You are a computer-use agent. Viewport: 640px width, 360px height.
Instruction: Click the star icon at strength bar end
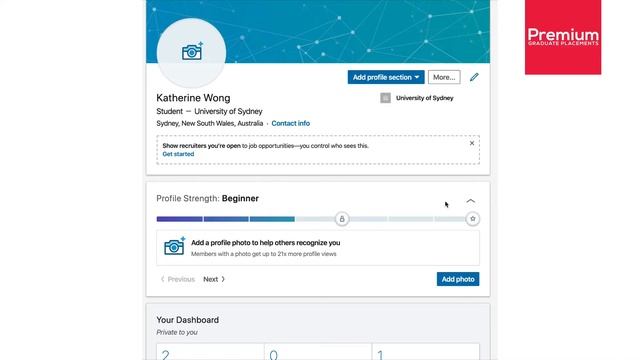click(473, 219)
